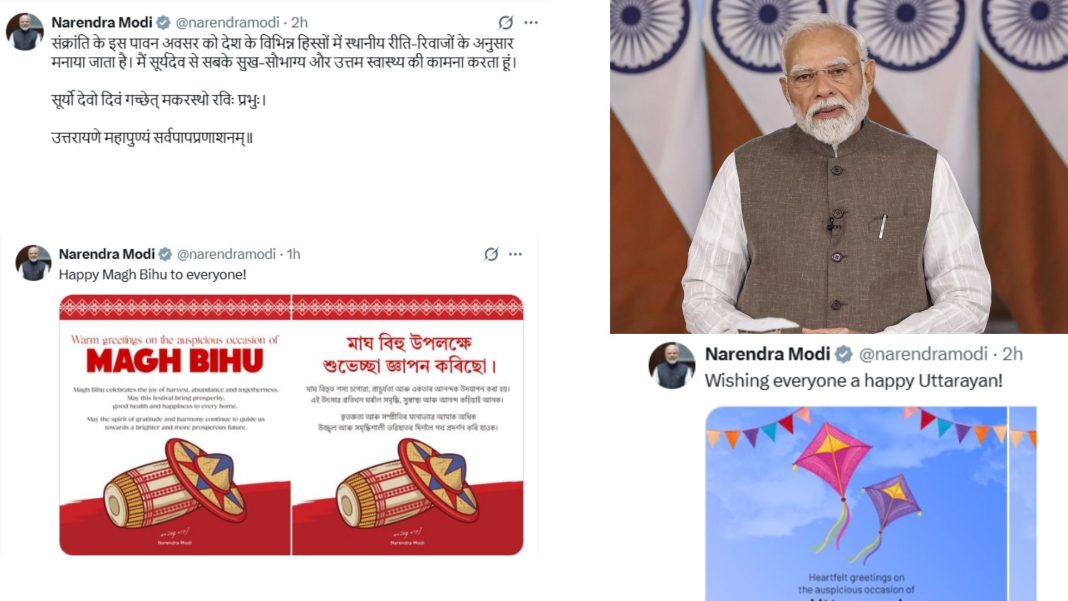Open the three-dot menu on the Magh Bihu tweet
The width and height of the screenshot is (1068, 601).
[x=516, y=254]
